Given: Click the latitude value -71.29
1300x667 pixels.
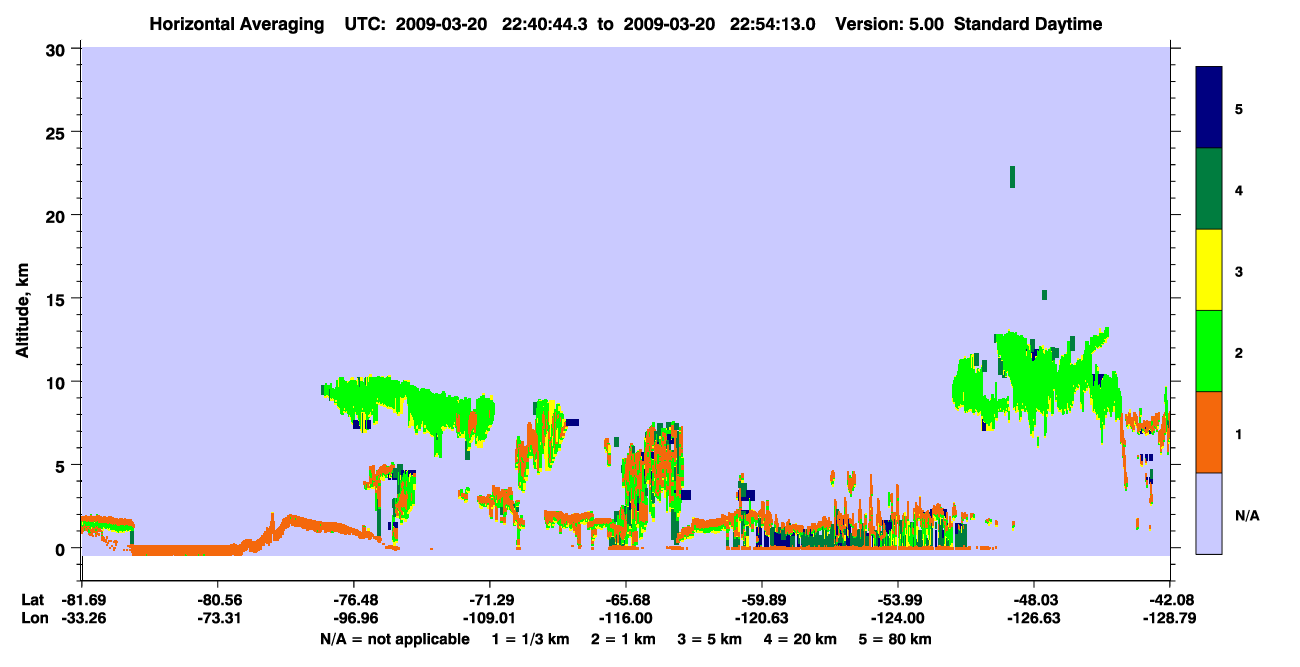Looking at the screenshot, I should 489,600.
